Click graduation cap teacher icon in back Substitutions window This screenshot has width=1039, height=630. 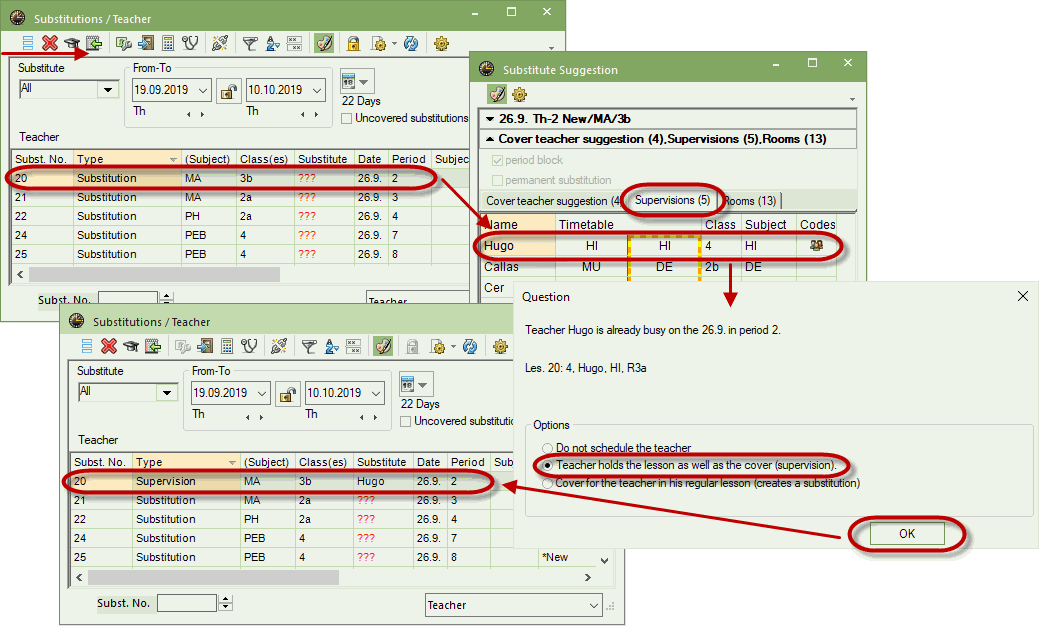click(71, 44)
